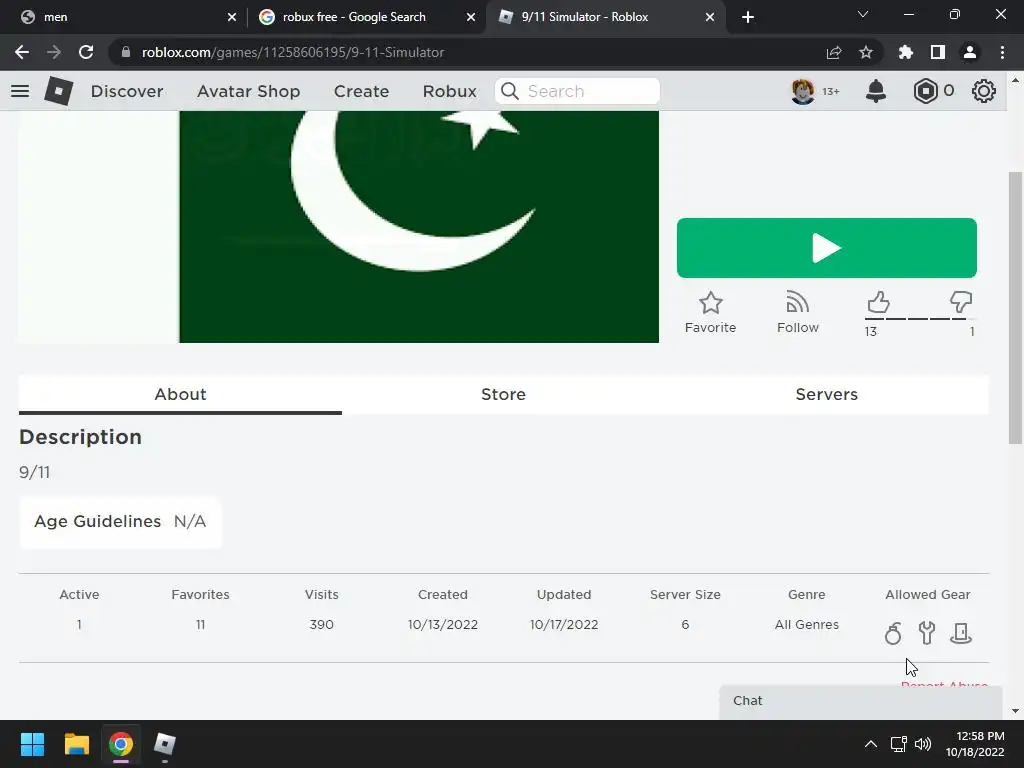1024x768 pixels.
Task: Go back to the previous page
Action: coord(22,52)
